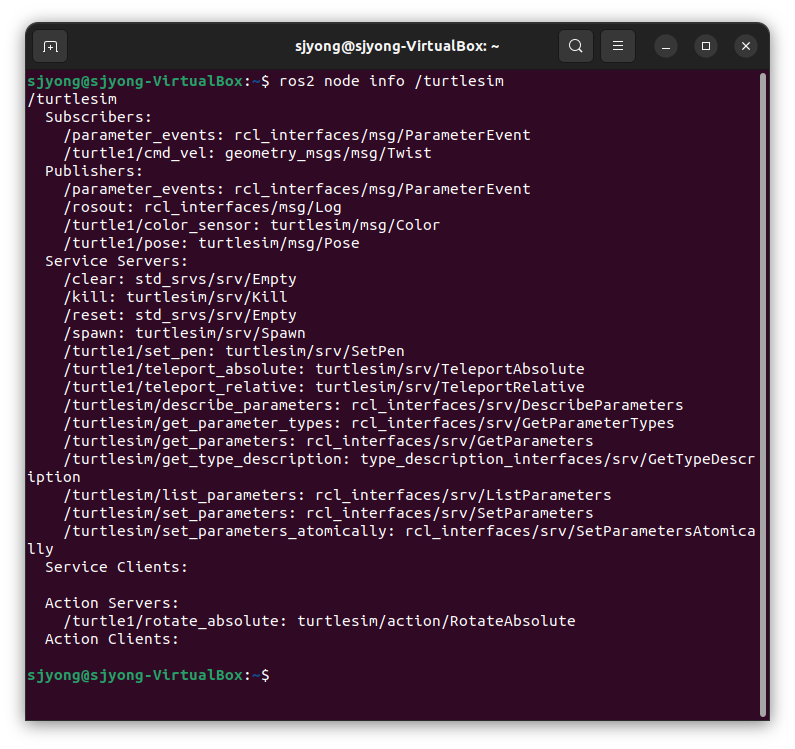Click the 'Service Clients:' heading
Screen dimensions: 795x749
pos(116,567)
